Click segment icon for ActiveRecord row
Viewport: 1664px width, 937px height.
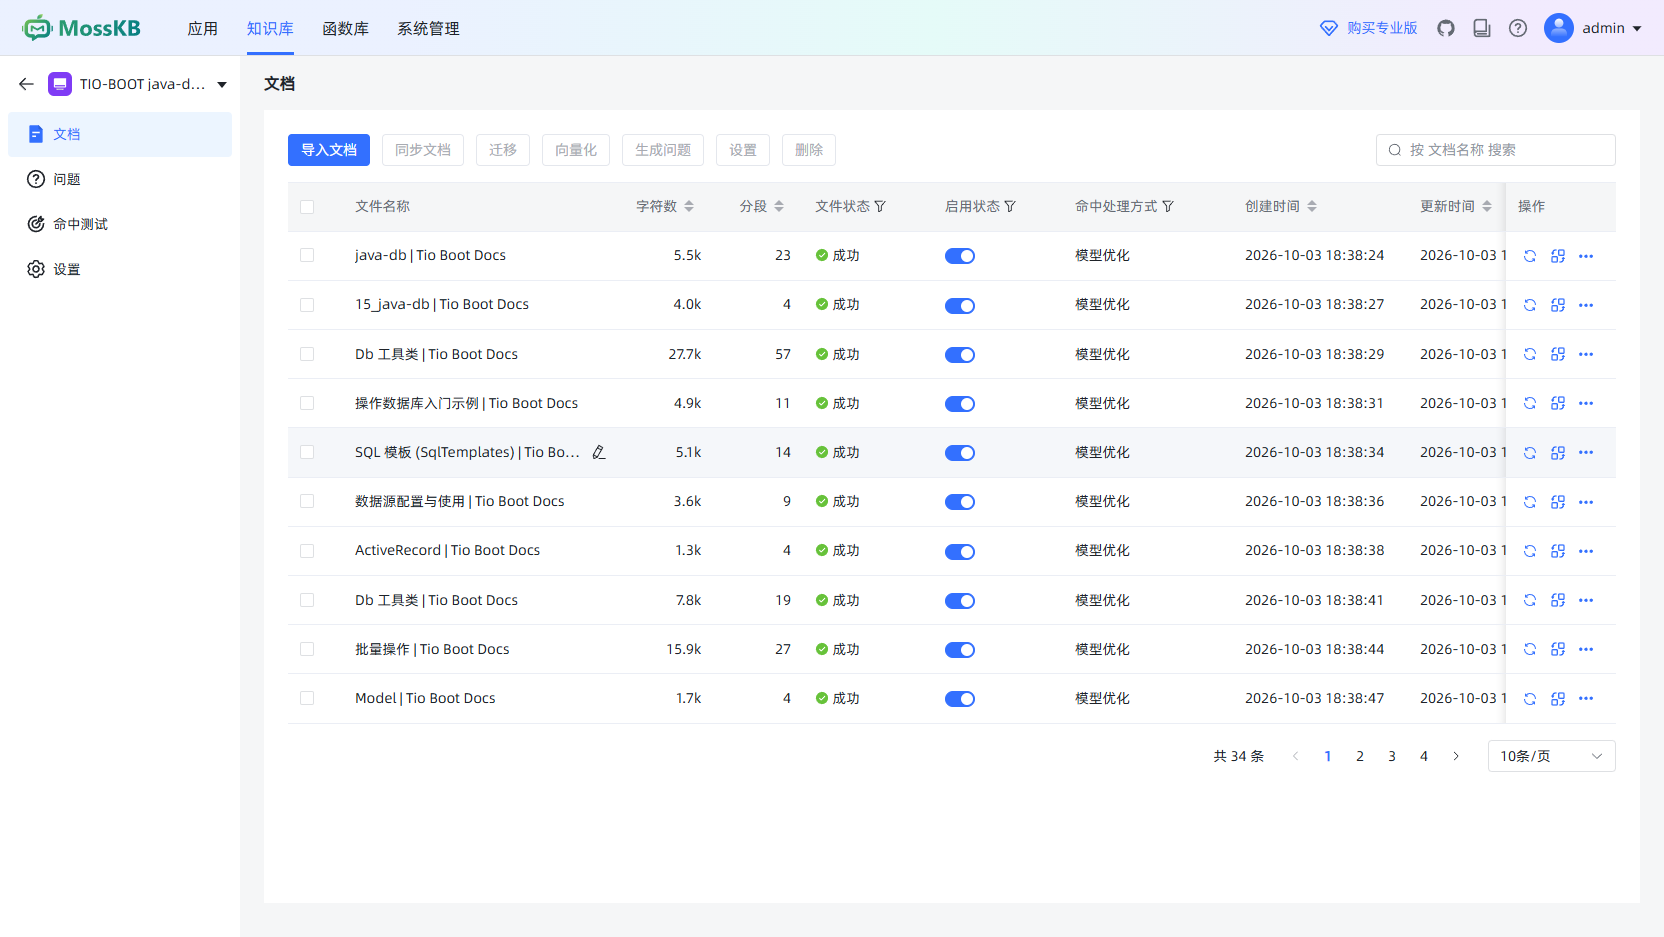[1558, 551]
